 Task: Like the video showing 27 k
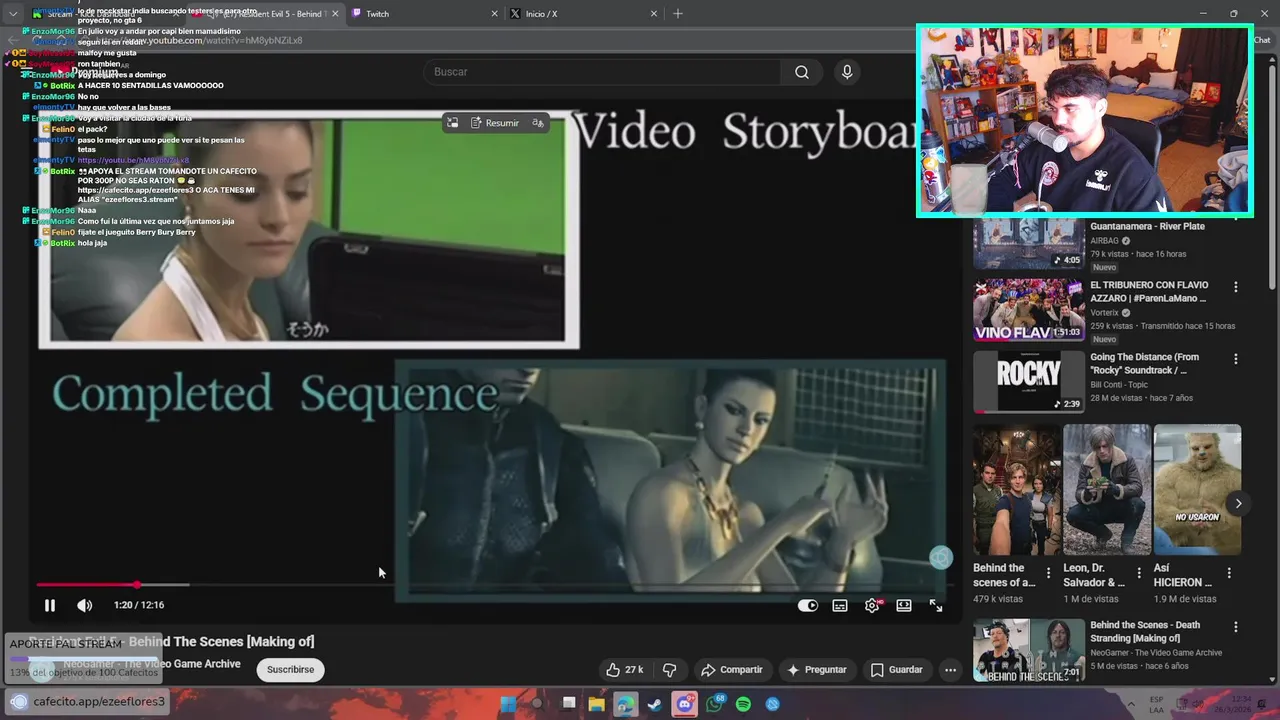pos(625,670)
